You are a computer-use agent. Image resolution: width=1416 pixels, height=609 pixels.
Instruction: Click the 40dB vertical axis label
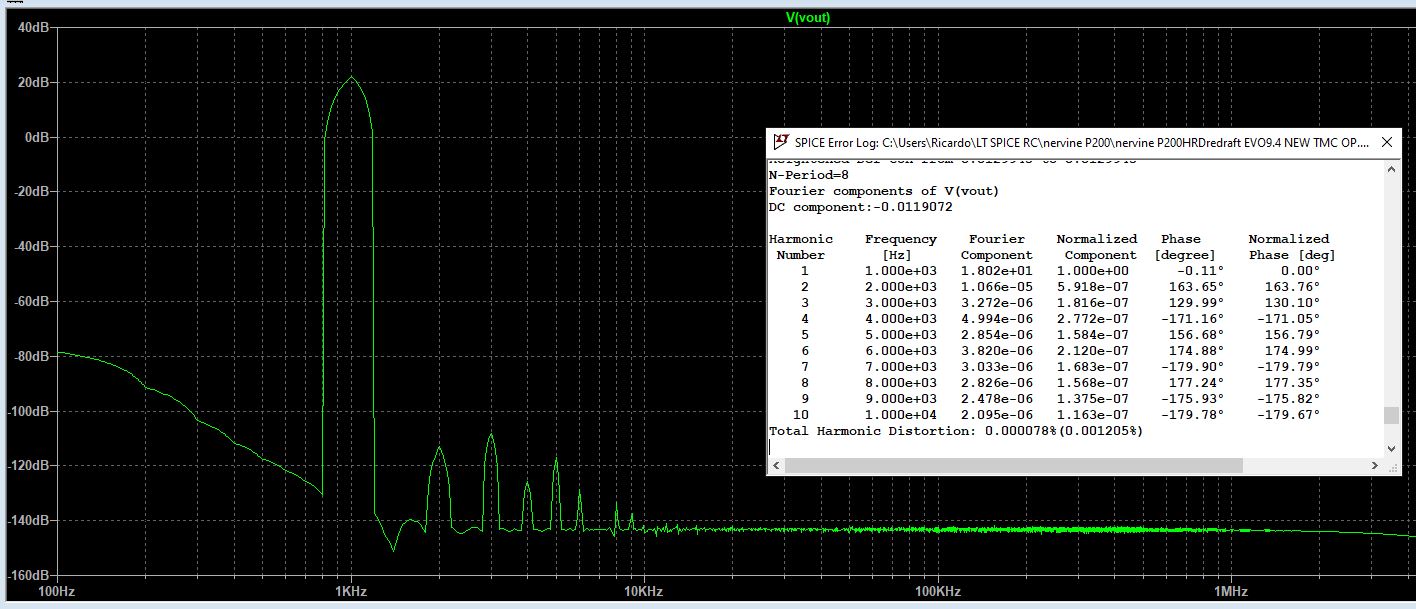[36, 27]
